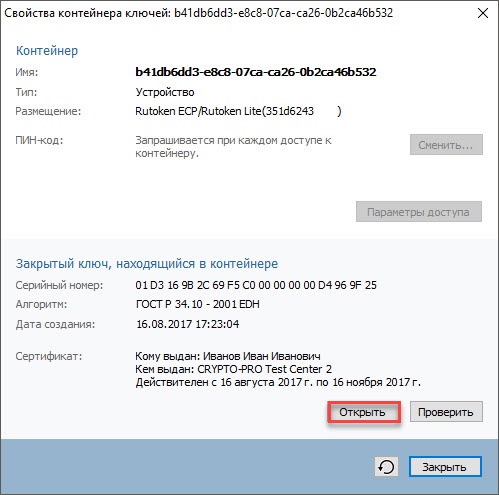Click the Параметры доступа button
Viewport: 499px width, 495px height.
point(419,212)
